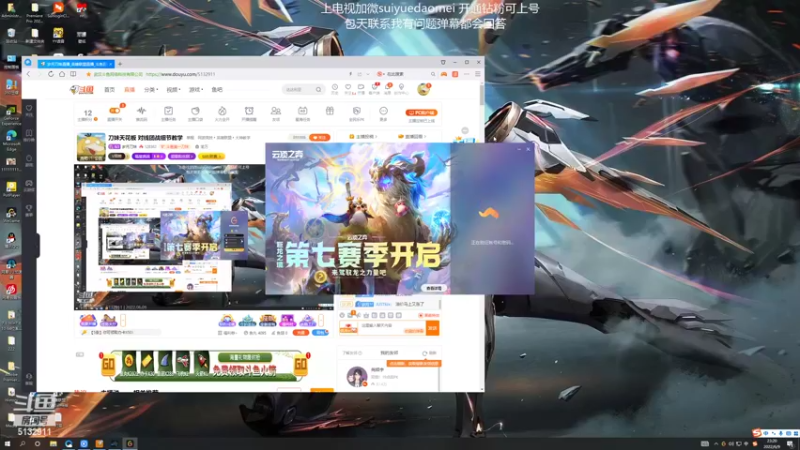Click the 发送 send button in chat

click(432, 328)
